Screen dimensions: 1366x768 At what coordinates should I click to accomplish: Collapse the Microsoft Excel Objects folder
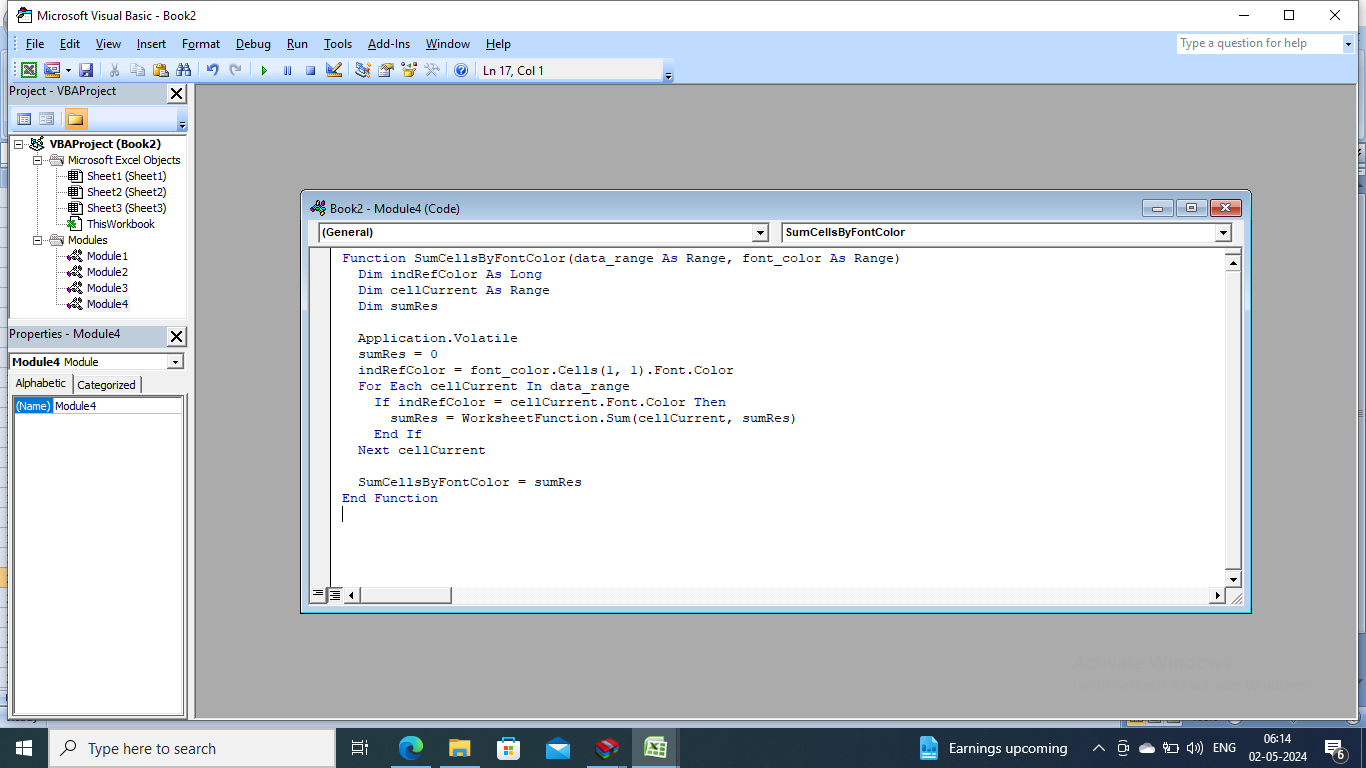37,160
